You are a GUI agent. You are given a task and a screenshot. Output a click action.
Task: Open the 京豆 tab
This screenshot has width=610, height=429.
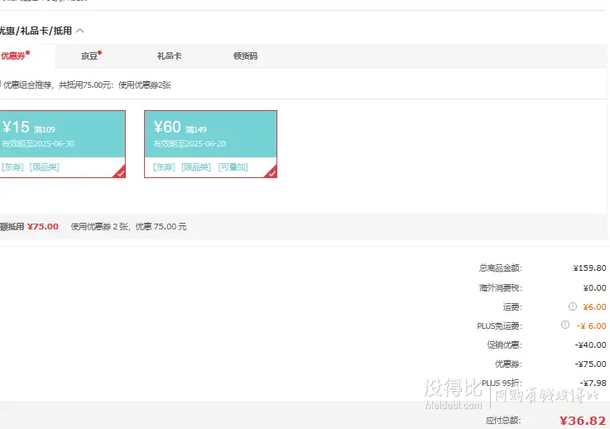tap(91, 56)
